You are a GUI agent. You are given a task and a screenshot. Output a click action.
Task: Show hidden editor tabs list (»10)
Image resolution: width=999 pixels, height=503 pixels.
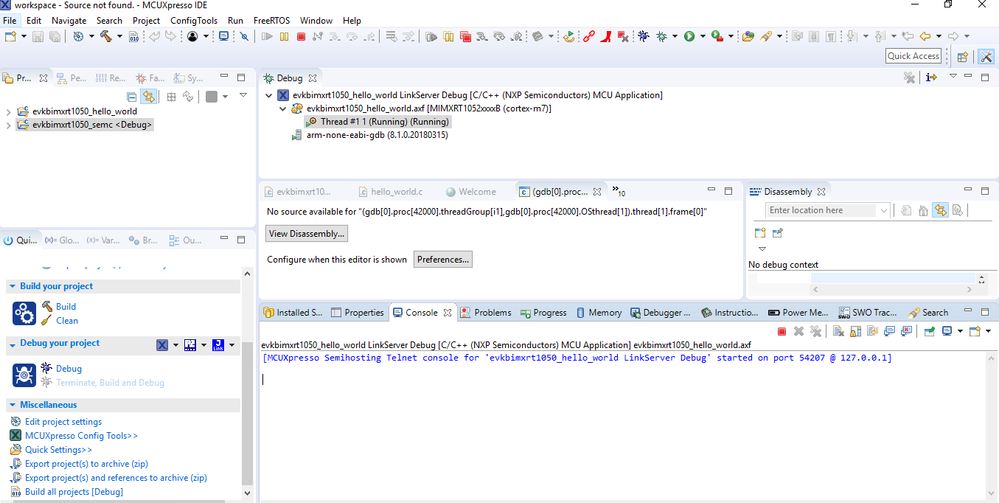click(x=619, y=191)
